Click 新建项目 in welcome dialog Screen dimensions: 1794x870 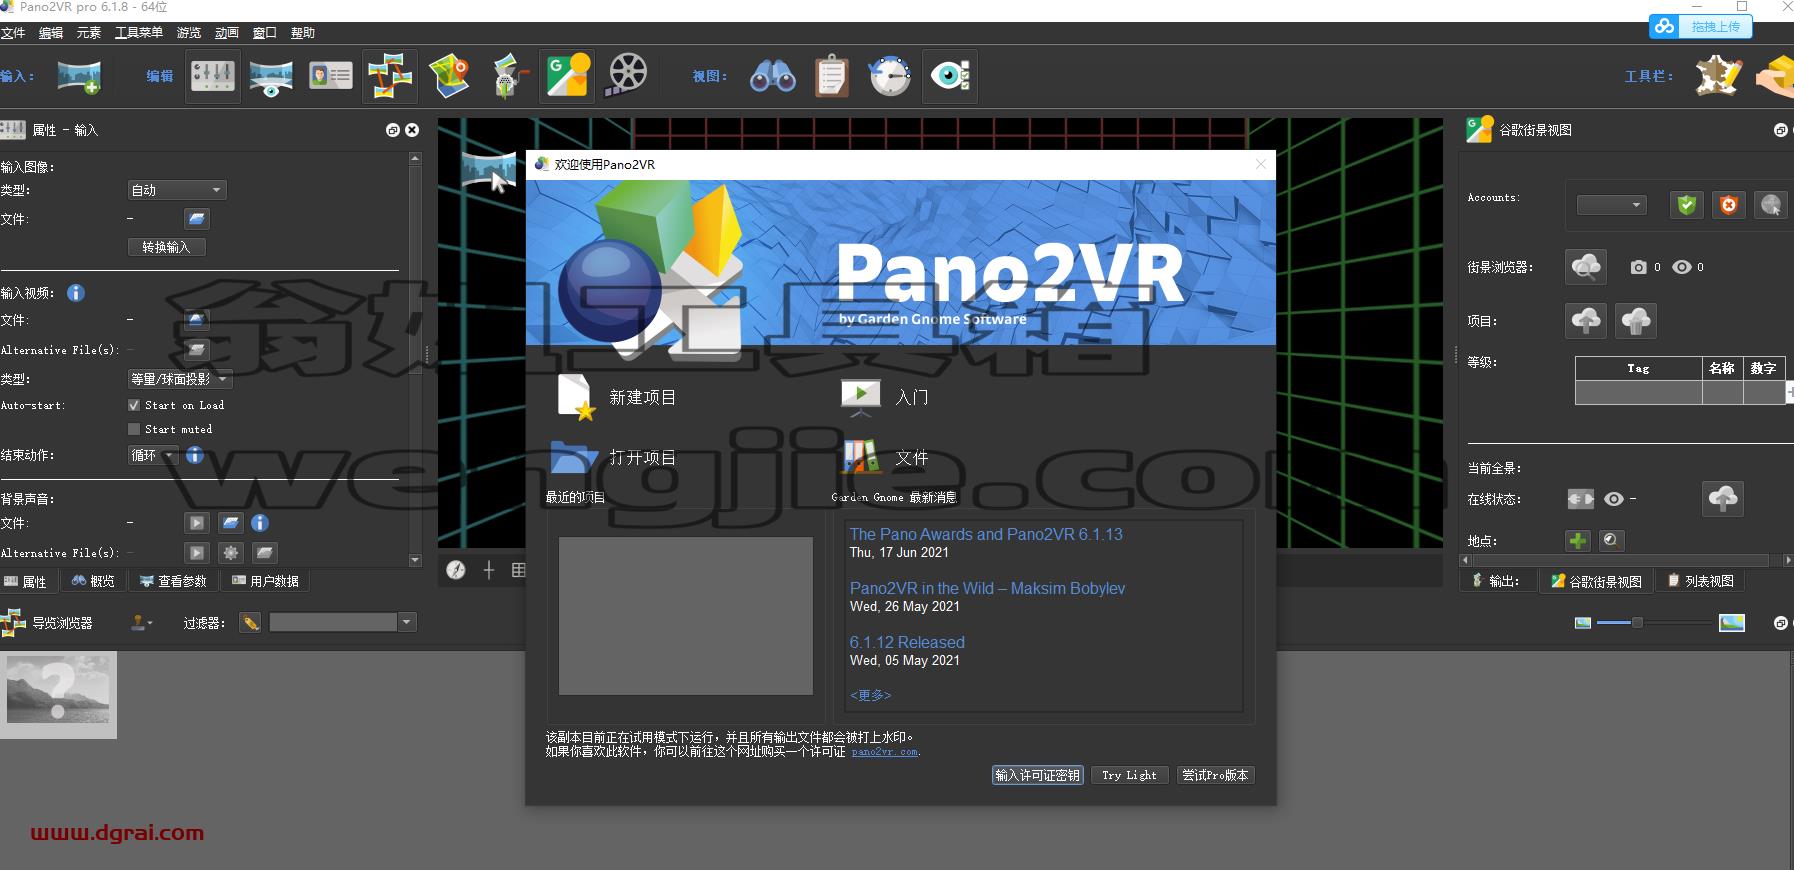coord(615,397)
